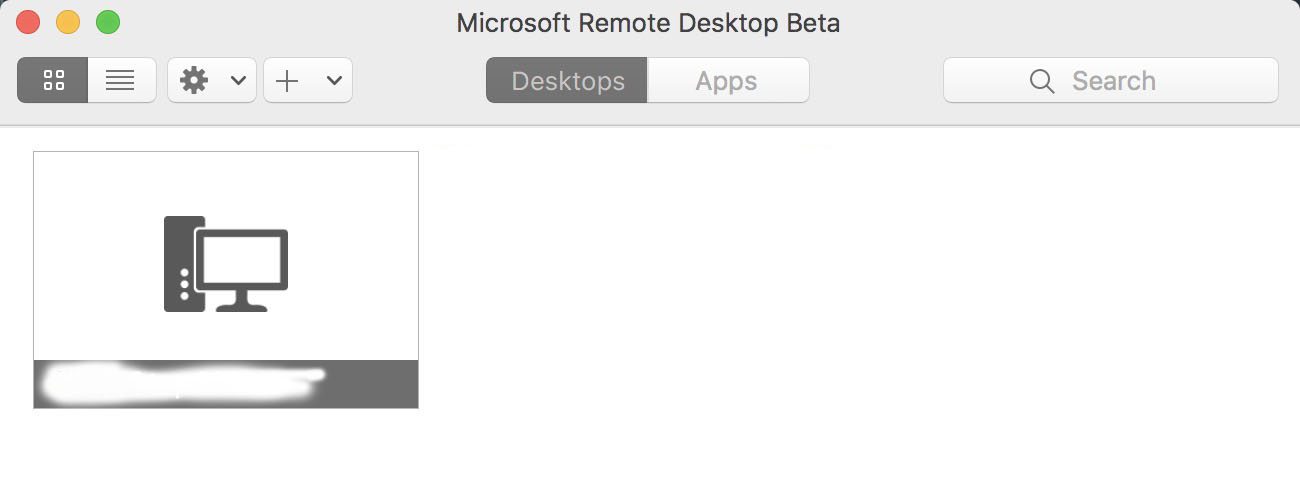
Task: Switch to list view layout
Action: click(121, 81)
